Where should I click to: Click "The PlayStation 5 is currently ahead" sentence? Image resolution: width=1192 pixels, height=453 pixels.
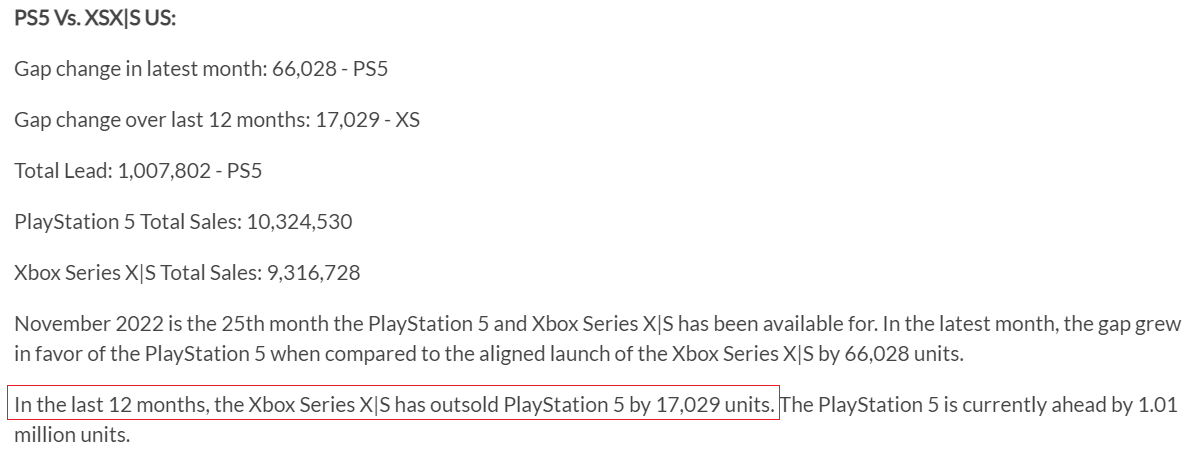coord(918,405)
